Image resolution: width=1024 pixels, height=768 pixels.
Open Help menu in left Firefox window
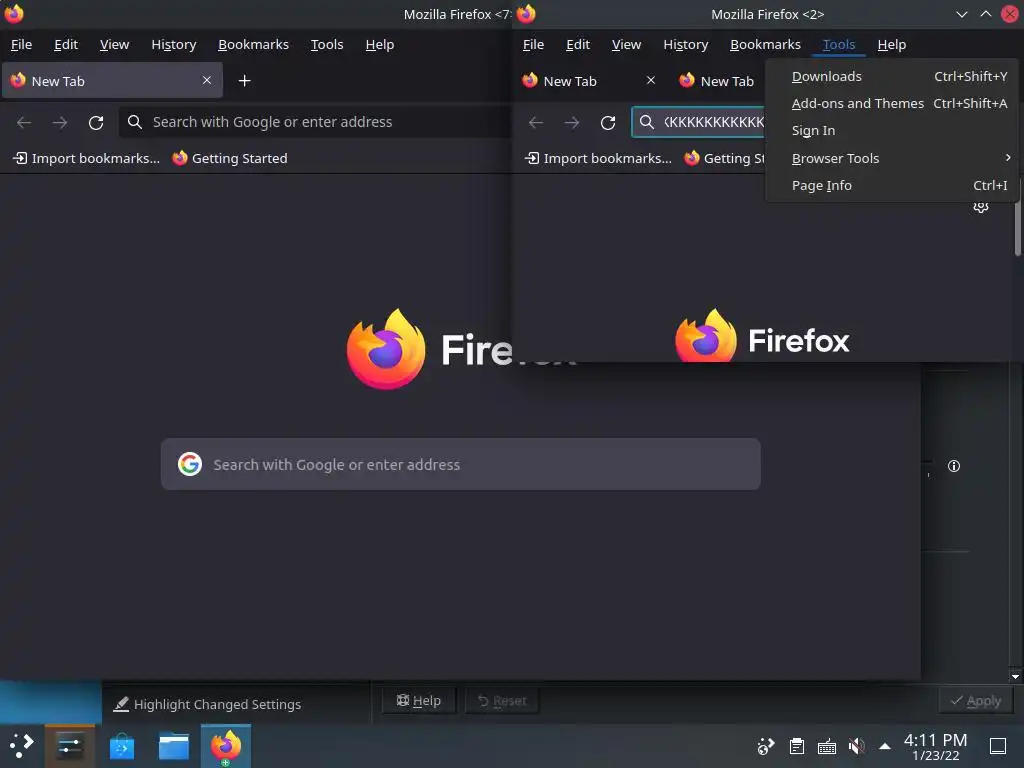coord(379,44)
